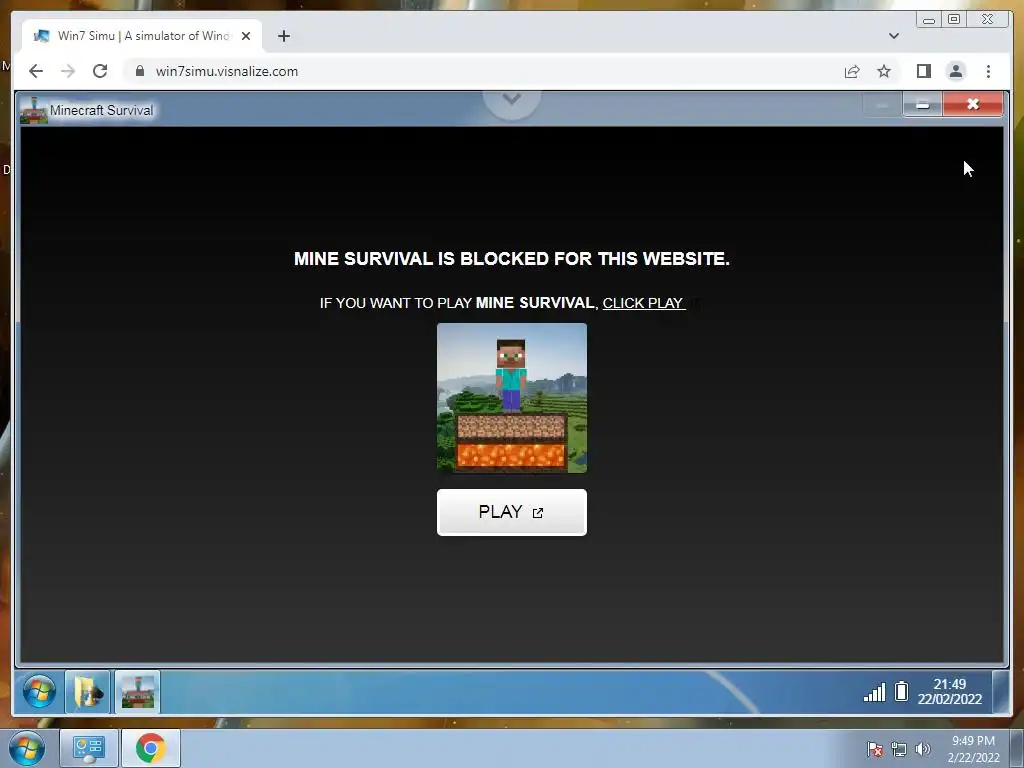This screenshot has width=1024, height=768.
Task: Expand the tab search chevron
Action: pos(894,36)
